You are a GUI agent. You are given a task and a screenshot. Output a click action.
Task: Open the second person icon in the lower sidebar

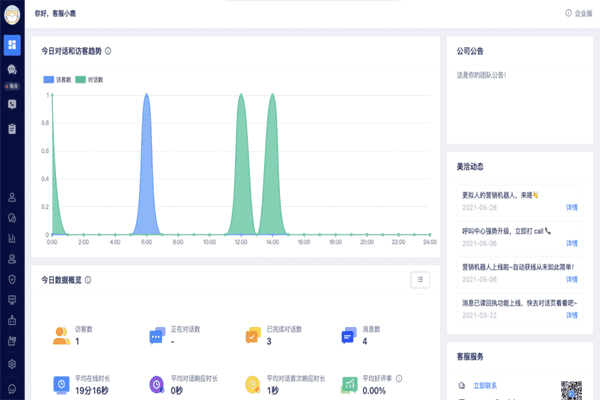coord(12,259)
